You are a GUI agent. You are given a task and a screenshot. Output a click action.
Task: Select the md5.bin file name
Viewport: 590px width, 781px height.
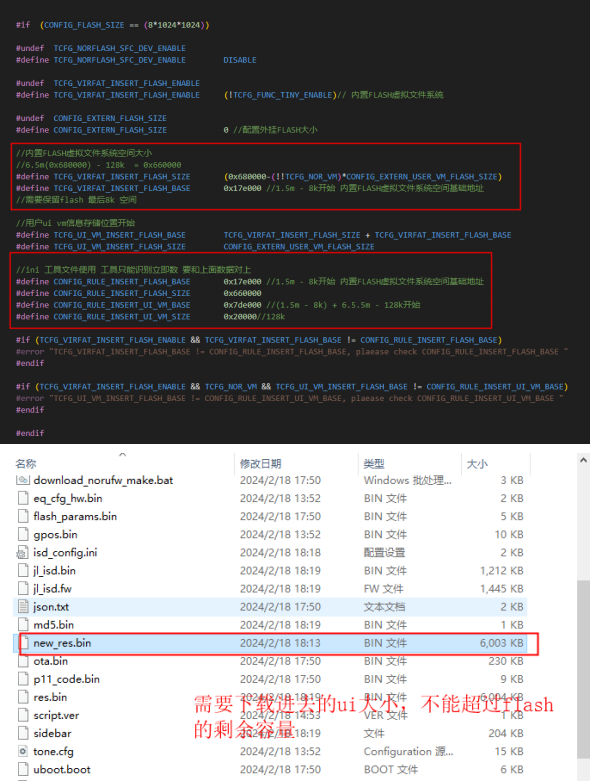53,625
